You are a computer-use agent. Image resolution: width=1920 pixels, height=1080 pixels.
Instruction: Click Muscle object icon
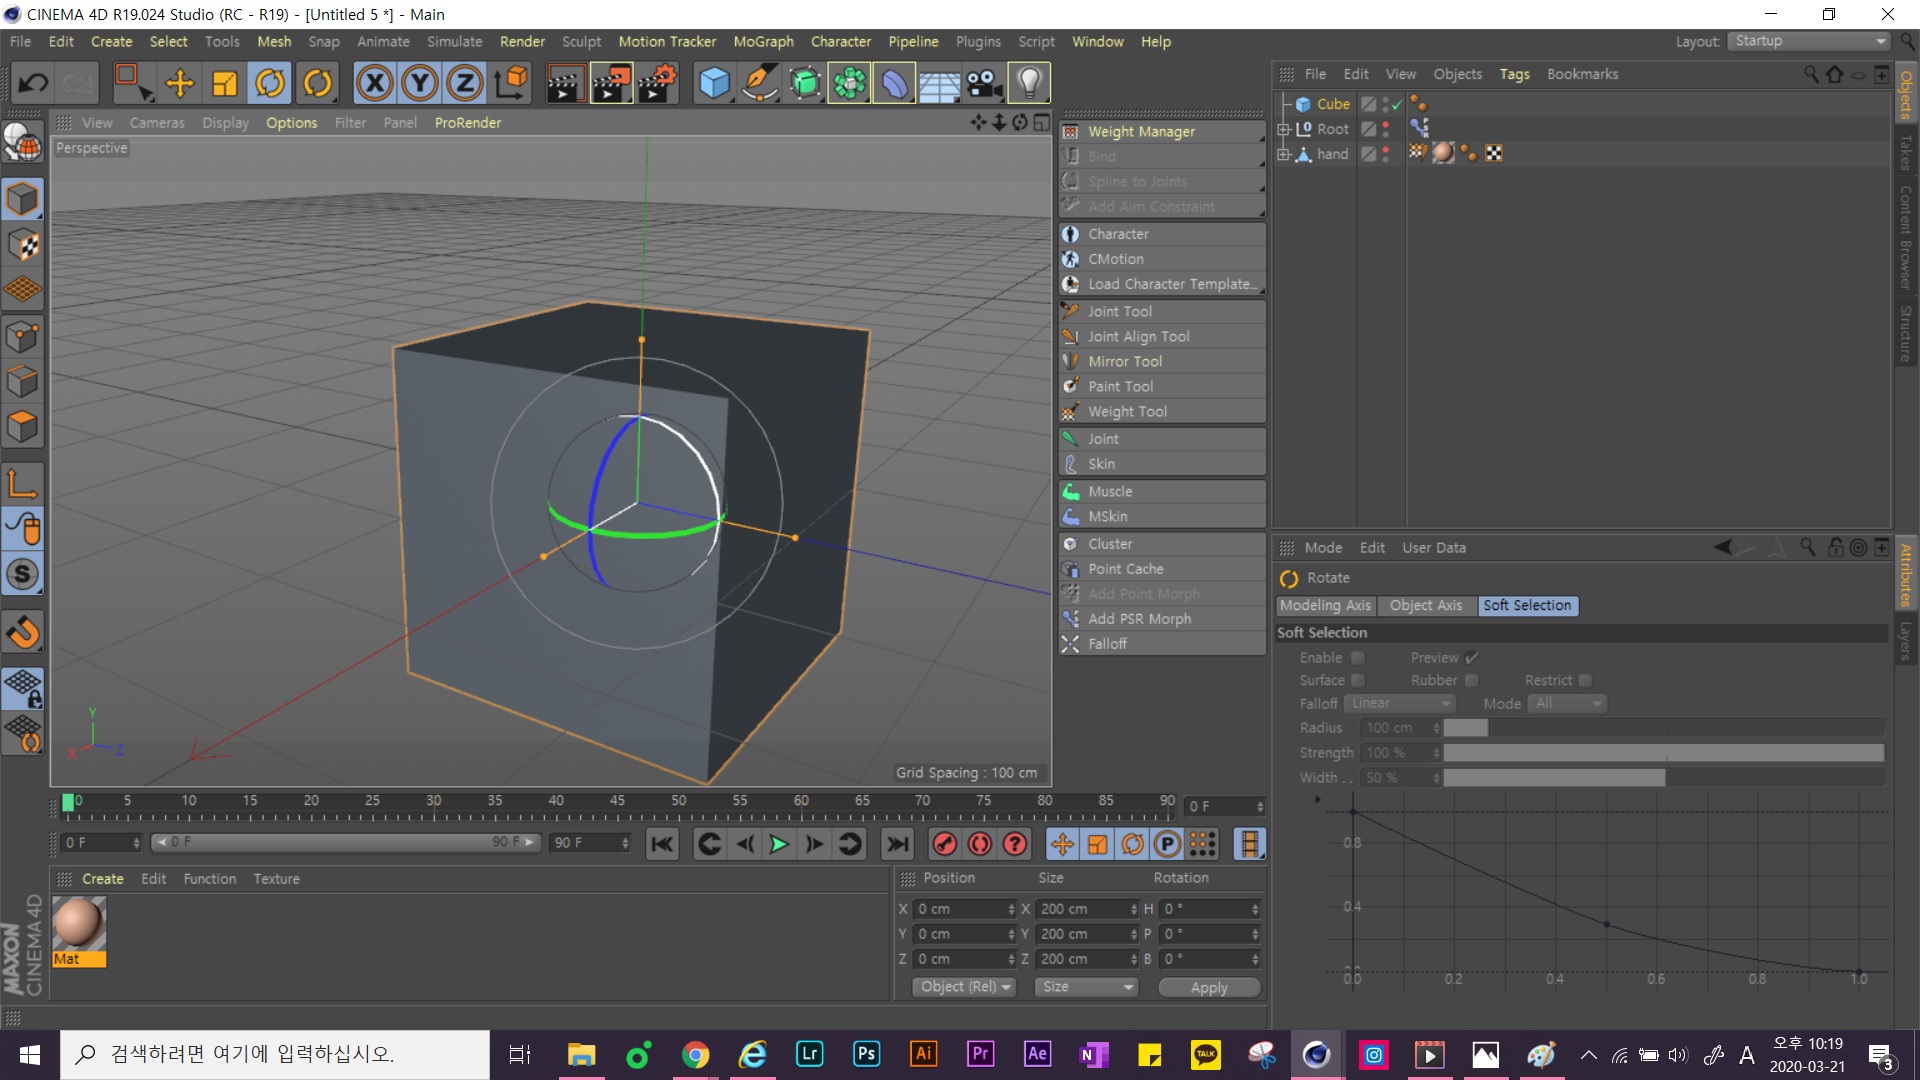point(1071,492)
